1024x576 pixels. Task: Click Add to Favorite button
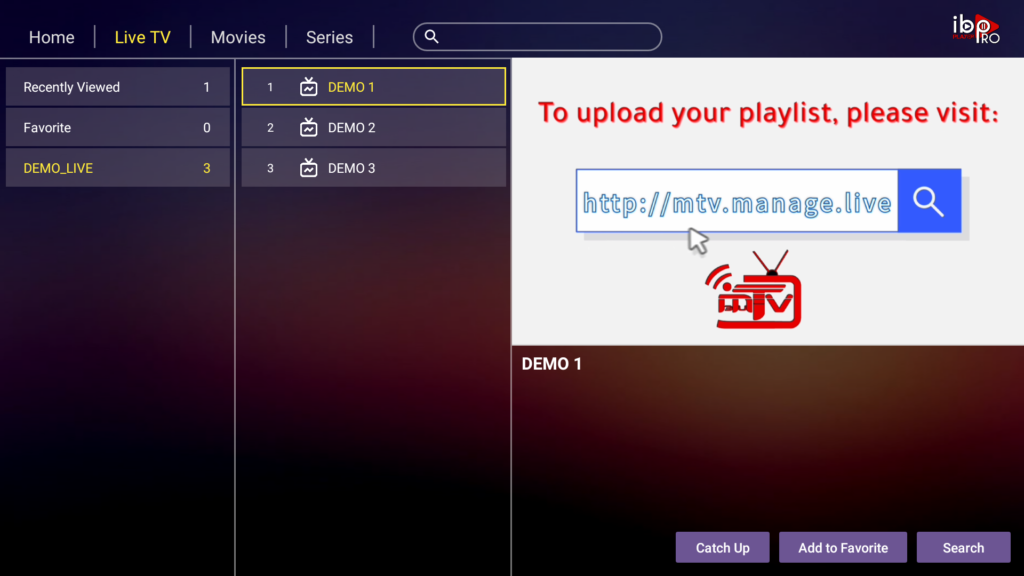pyautogui.click(x=843, y=548)
